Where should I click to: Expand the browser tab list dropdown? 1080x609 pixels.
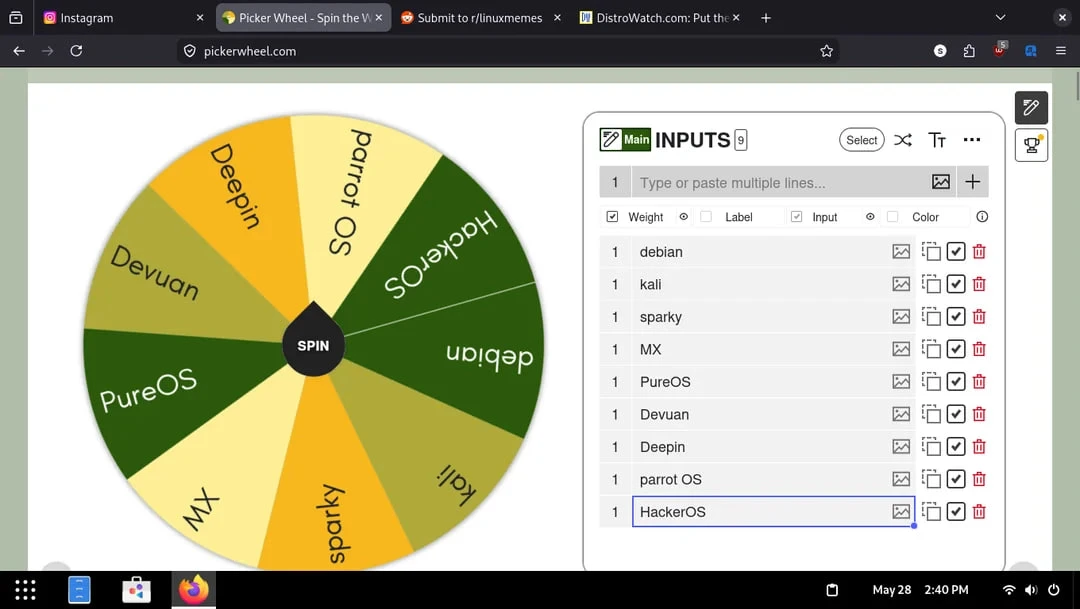1000,17
